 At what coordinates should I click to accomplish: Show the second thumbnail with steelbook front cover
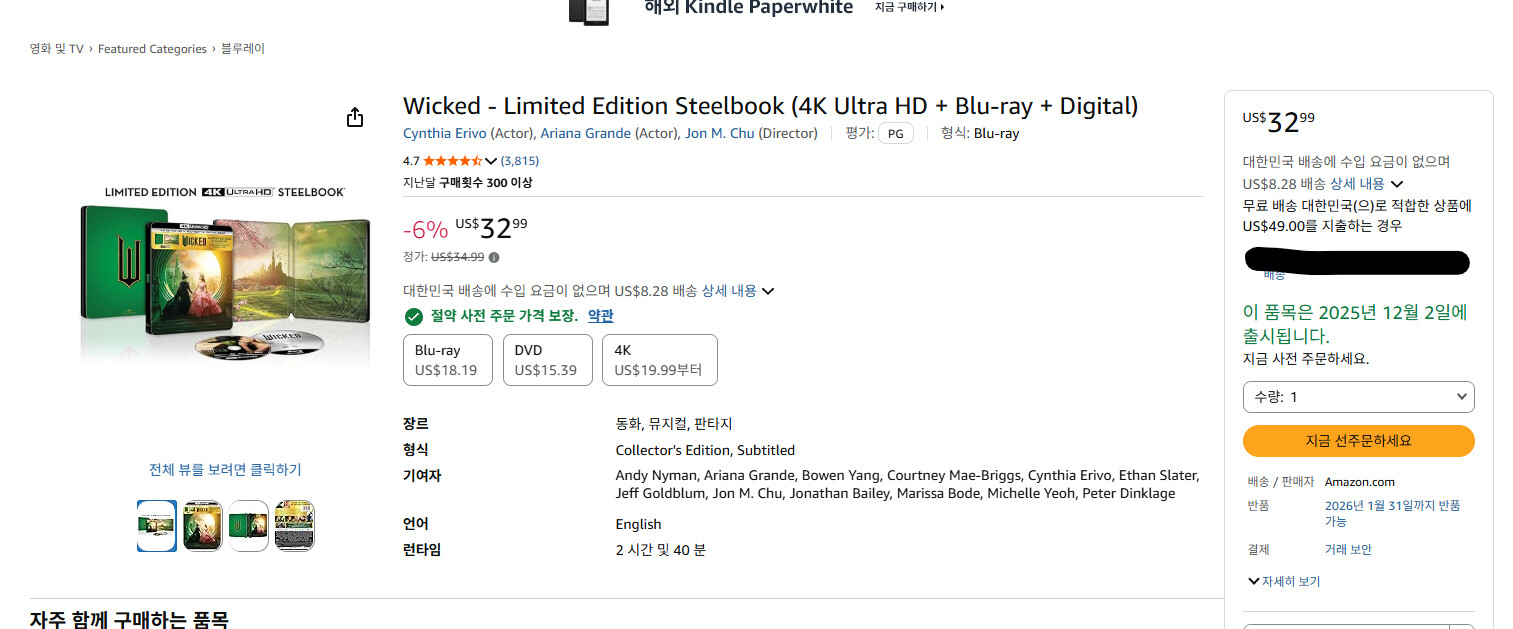pyautogui.click(x=203, y=525)
